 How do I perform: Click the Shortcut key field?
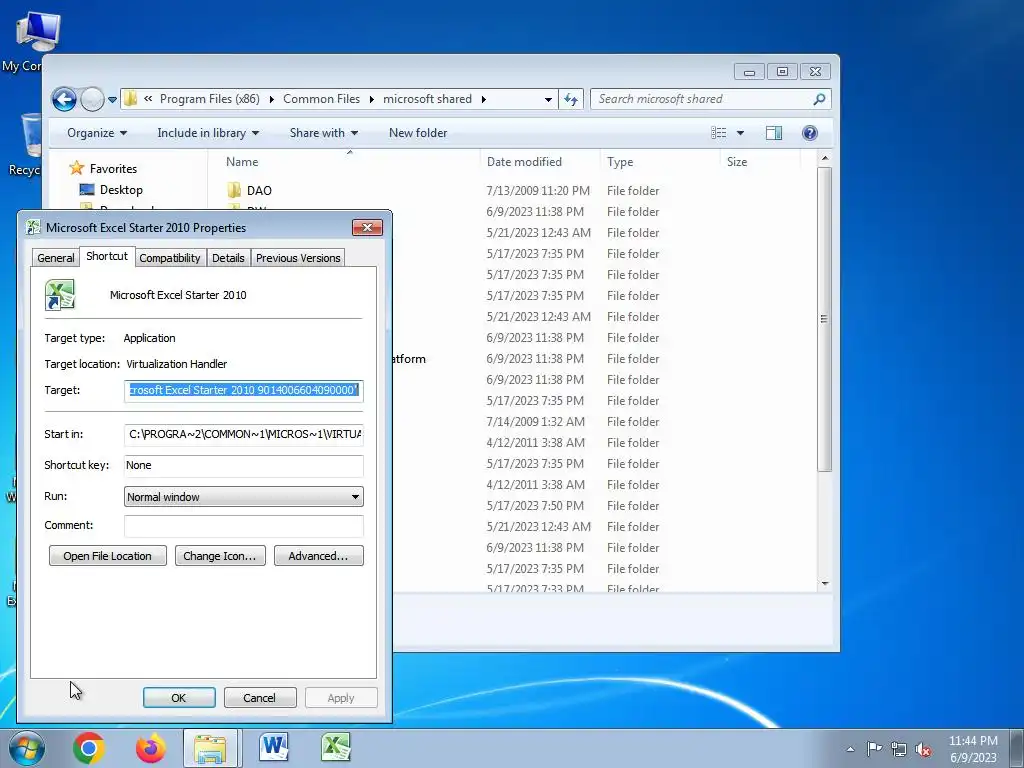tap(244, 466)
